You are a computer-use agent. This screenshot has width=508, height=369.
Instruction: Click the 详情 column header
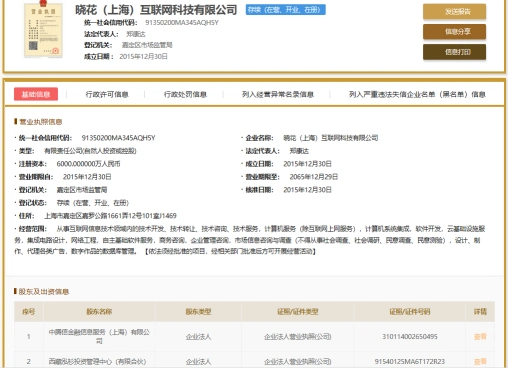[x=480, y=312]
